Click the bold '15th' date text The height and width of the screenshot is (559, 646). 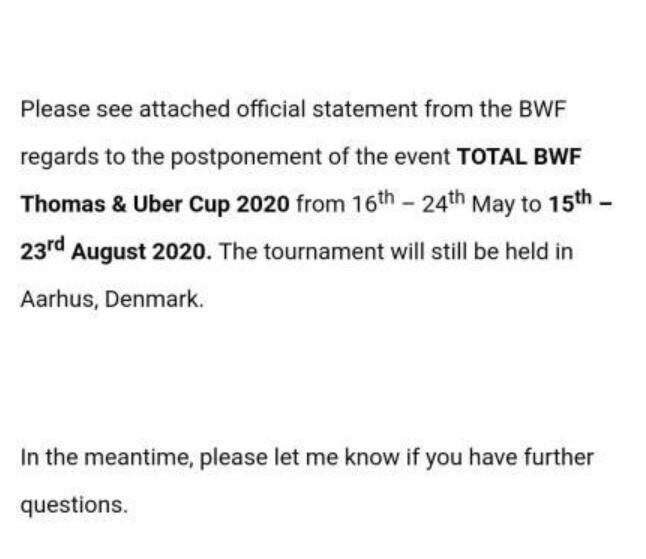click(x=570, y=202)
